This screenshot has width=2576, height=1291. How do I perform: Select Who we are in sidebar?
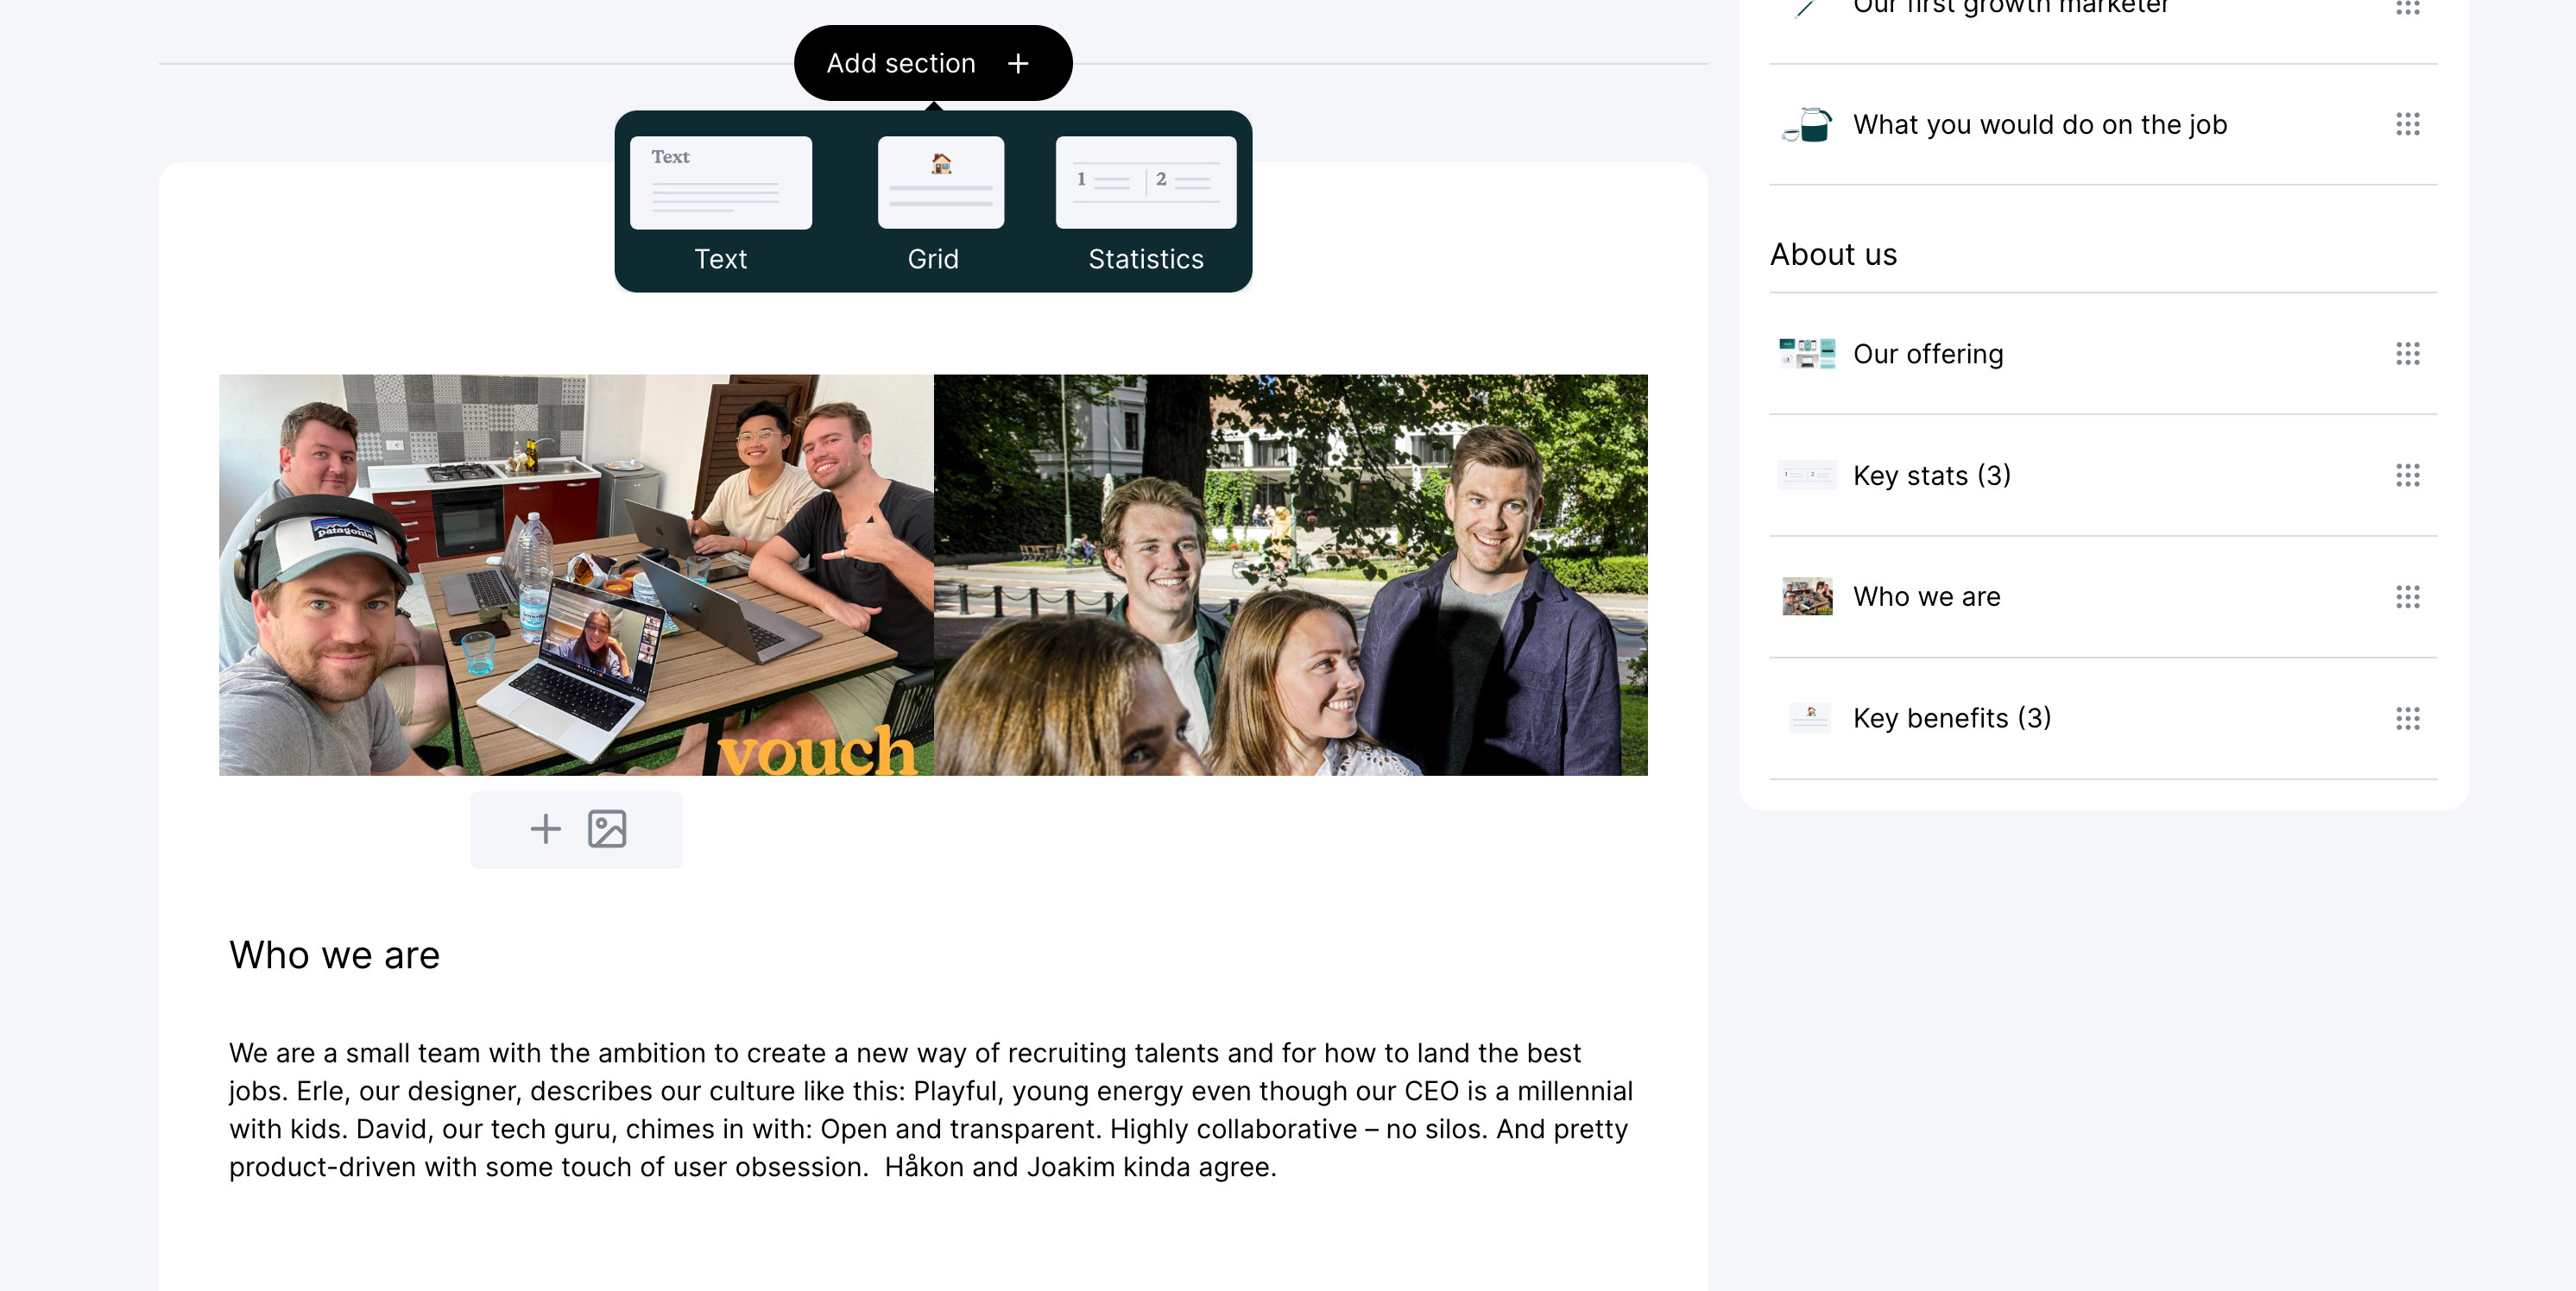(x=1926, y=597)
